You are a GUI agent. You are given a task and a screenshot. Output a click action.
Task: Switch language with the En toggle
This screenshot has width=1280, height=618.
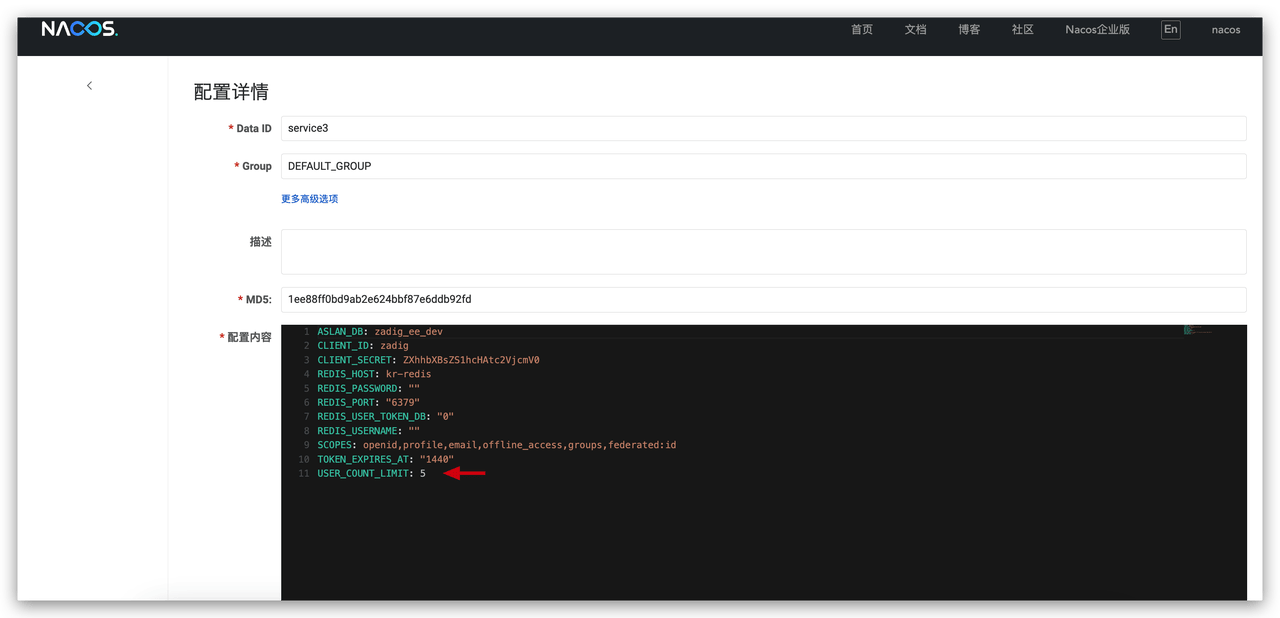(1170, 30)
